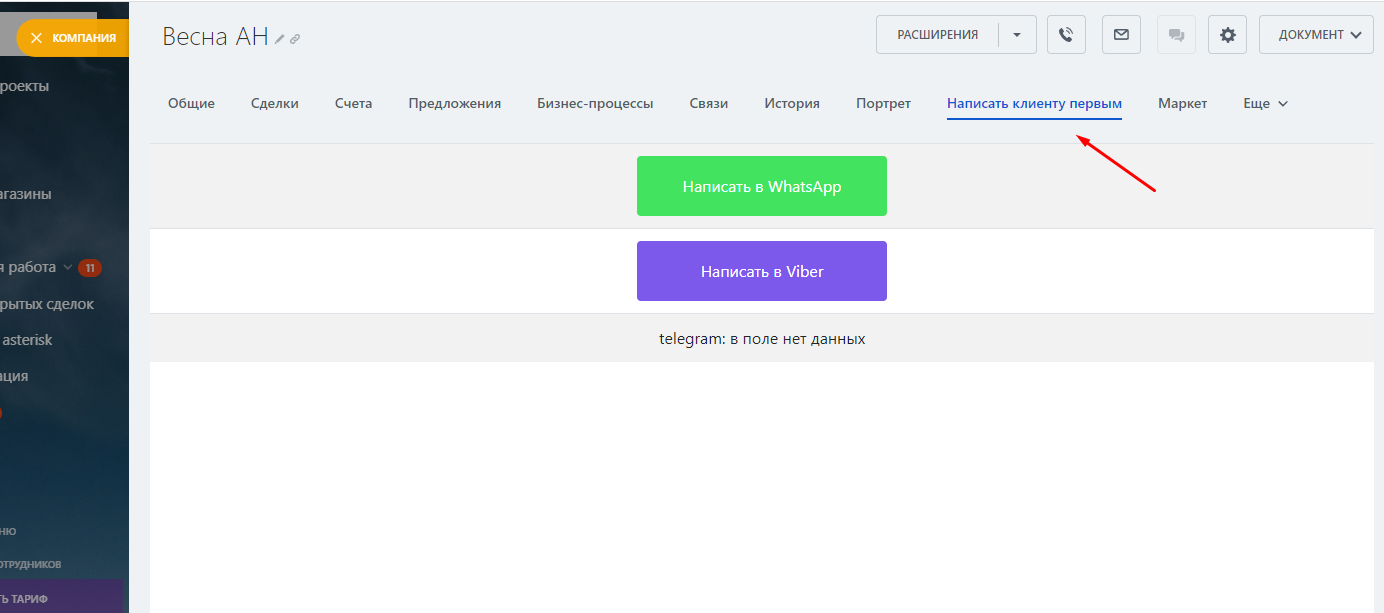This screenshot has width=1384, height=613.
Task: Click the phone call icon button
Action: click(x=1066, y=35)
